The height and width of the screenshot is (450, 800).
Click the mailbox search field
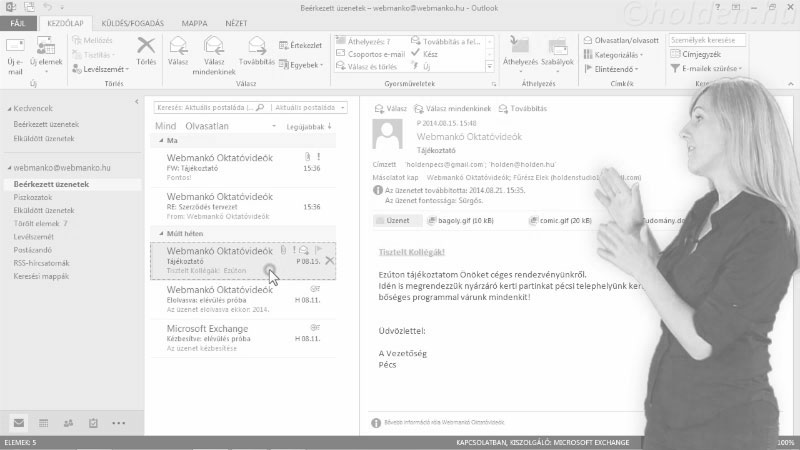(210, 105)
